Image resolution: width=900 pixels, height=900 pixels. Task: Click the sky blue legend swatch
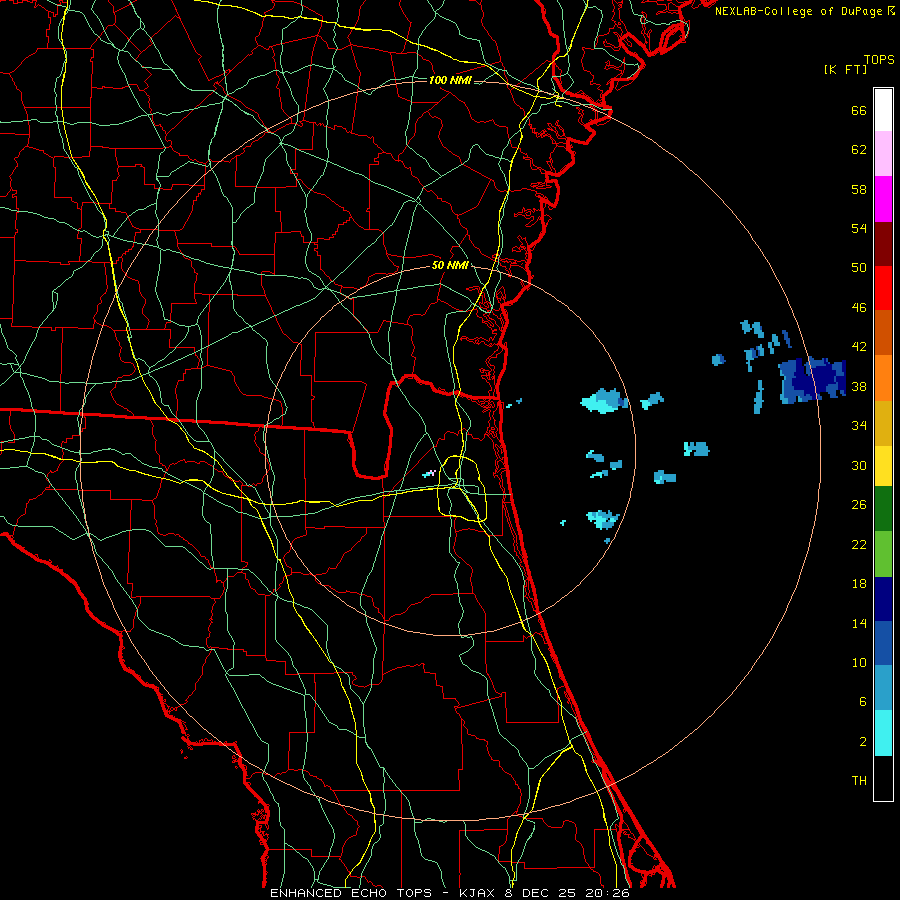pos(883,688)
